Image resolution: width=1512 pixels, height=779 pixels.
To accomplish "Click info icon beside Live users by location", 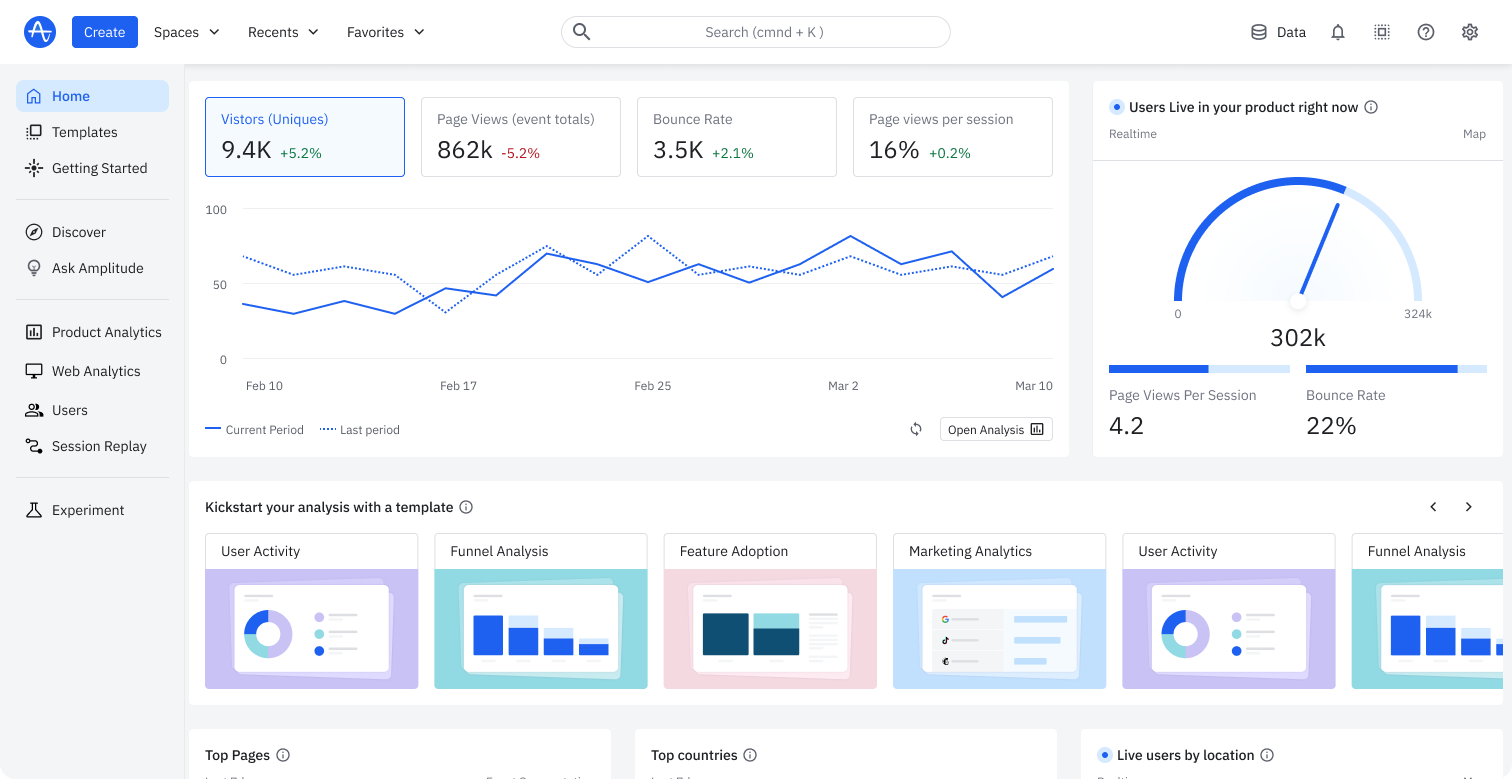I will tap(1267, 755).
